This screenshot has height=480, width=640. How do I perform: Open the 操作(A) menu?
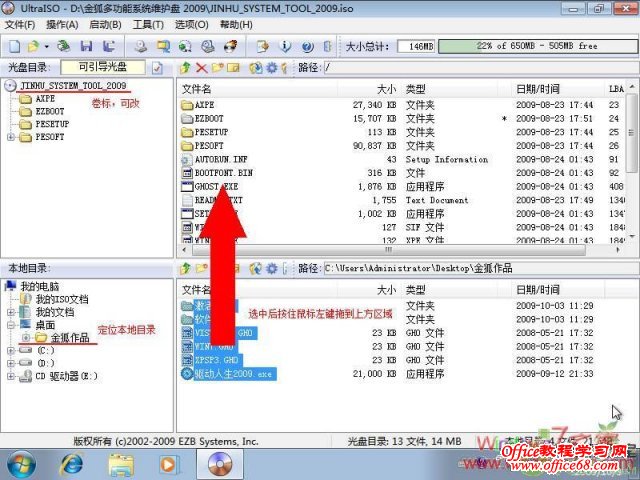pos(62,25)
